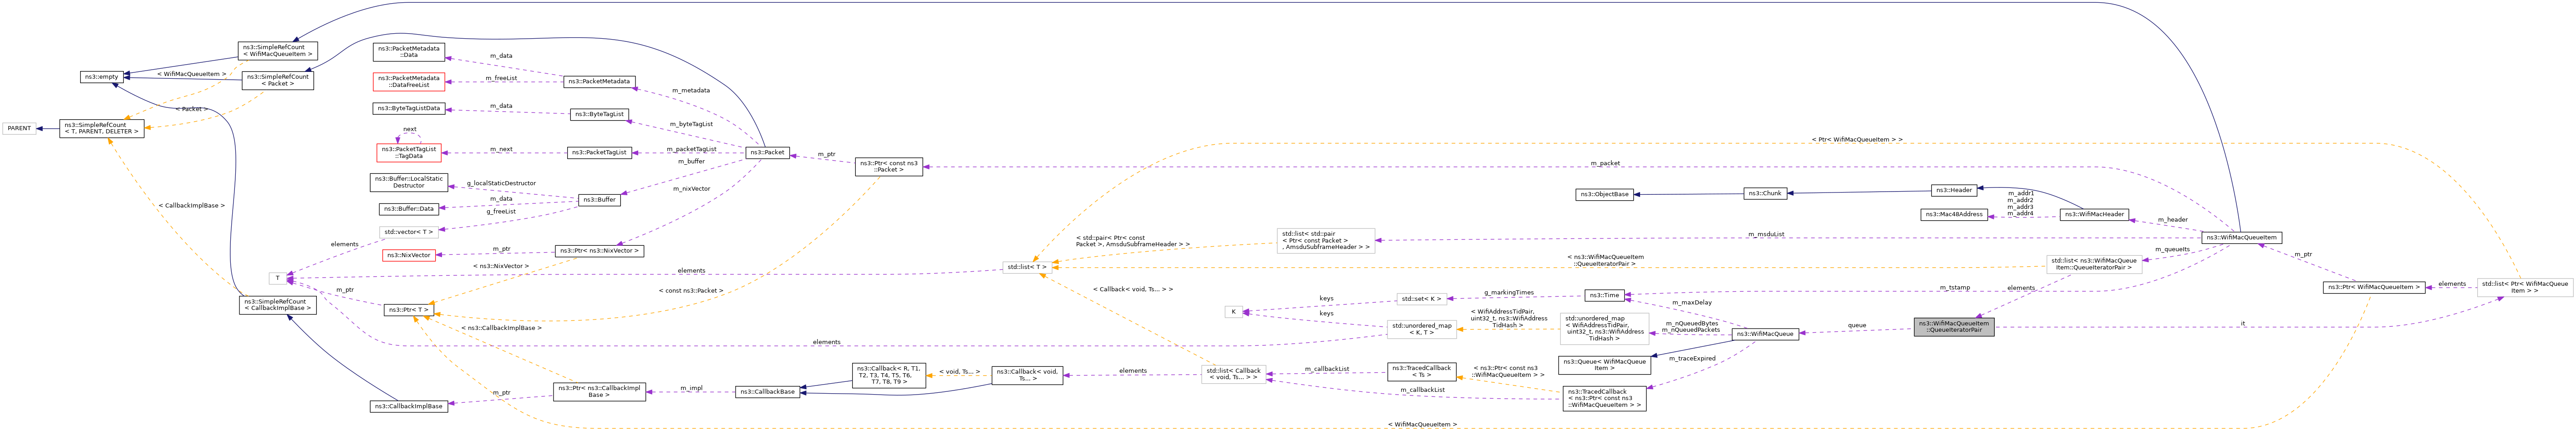Screen dimensions: 2576x431
Task: Click the ns3::empty class node
Action: [102, 77]
